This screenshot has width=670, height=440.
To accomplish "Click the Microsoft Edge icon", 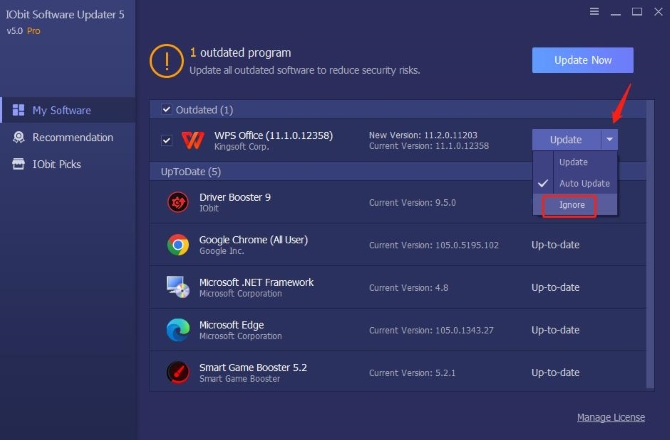I will tap(178, 330).
